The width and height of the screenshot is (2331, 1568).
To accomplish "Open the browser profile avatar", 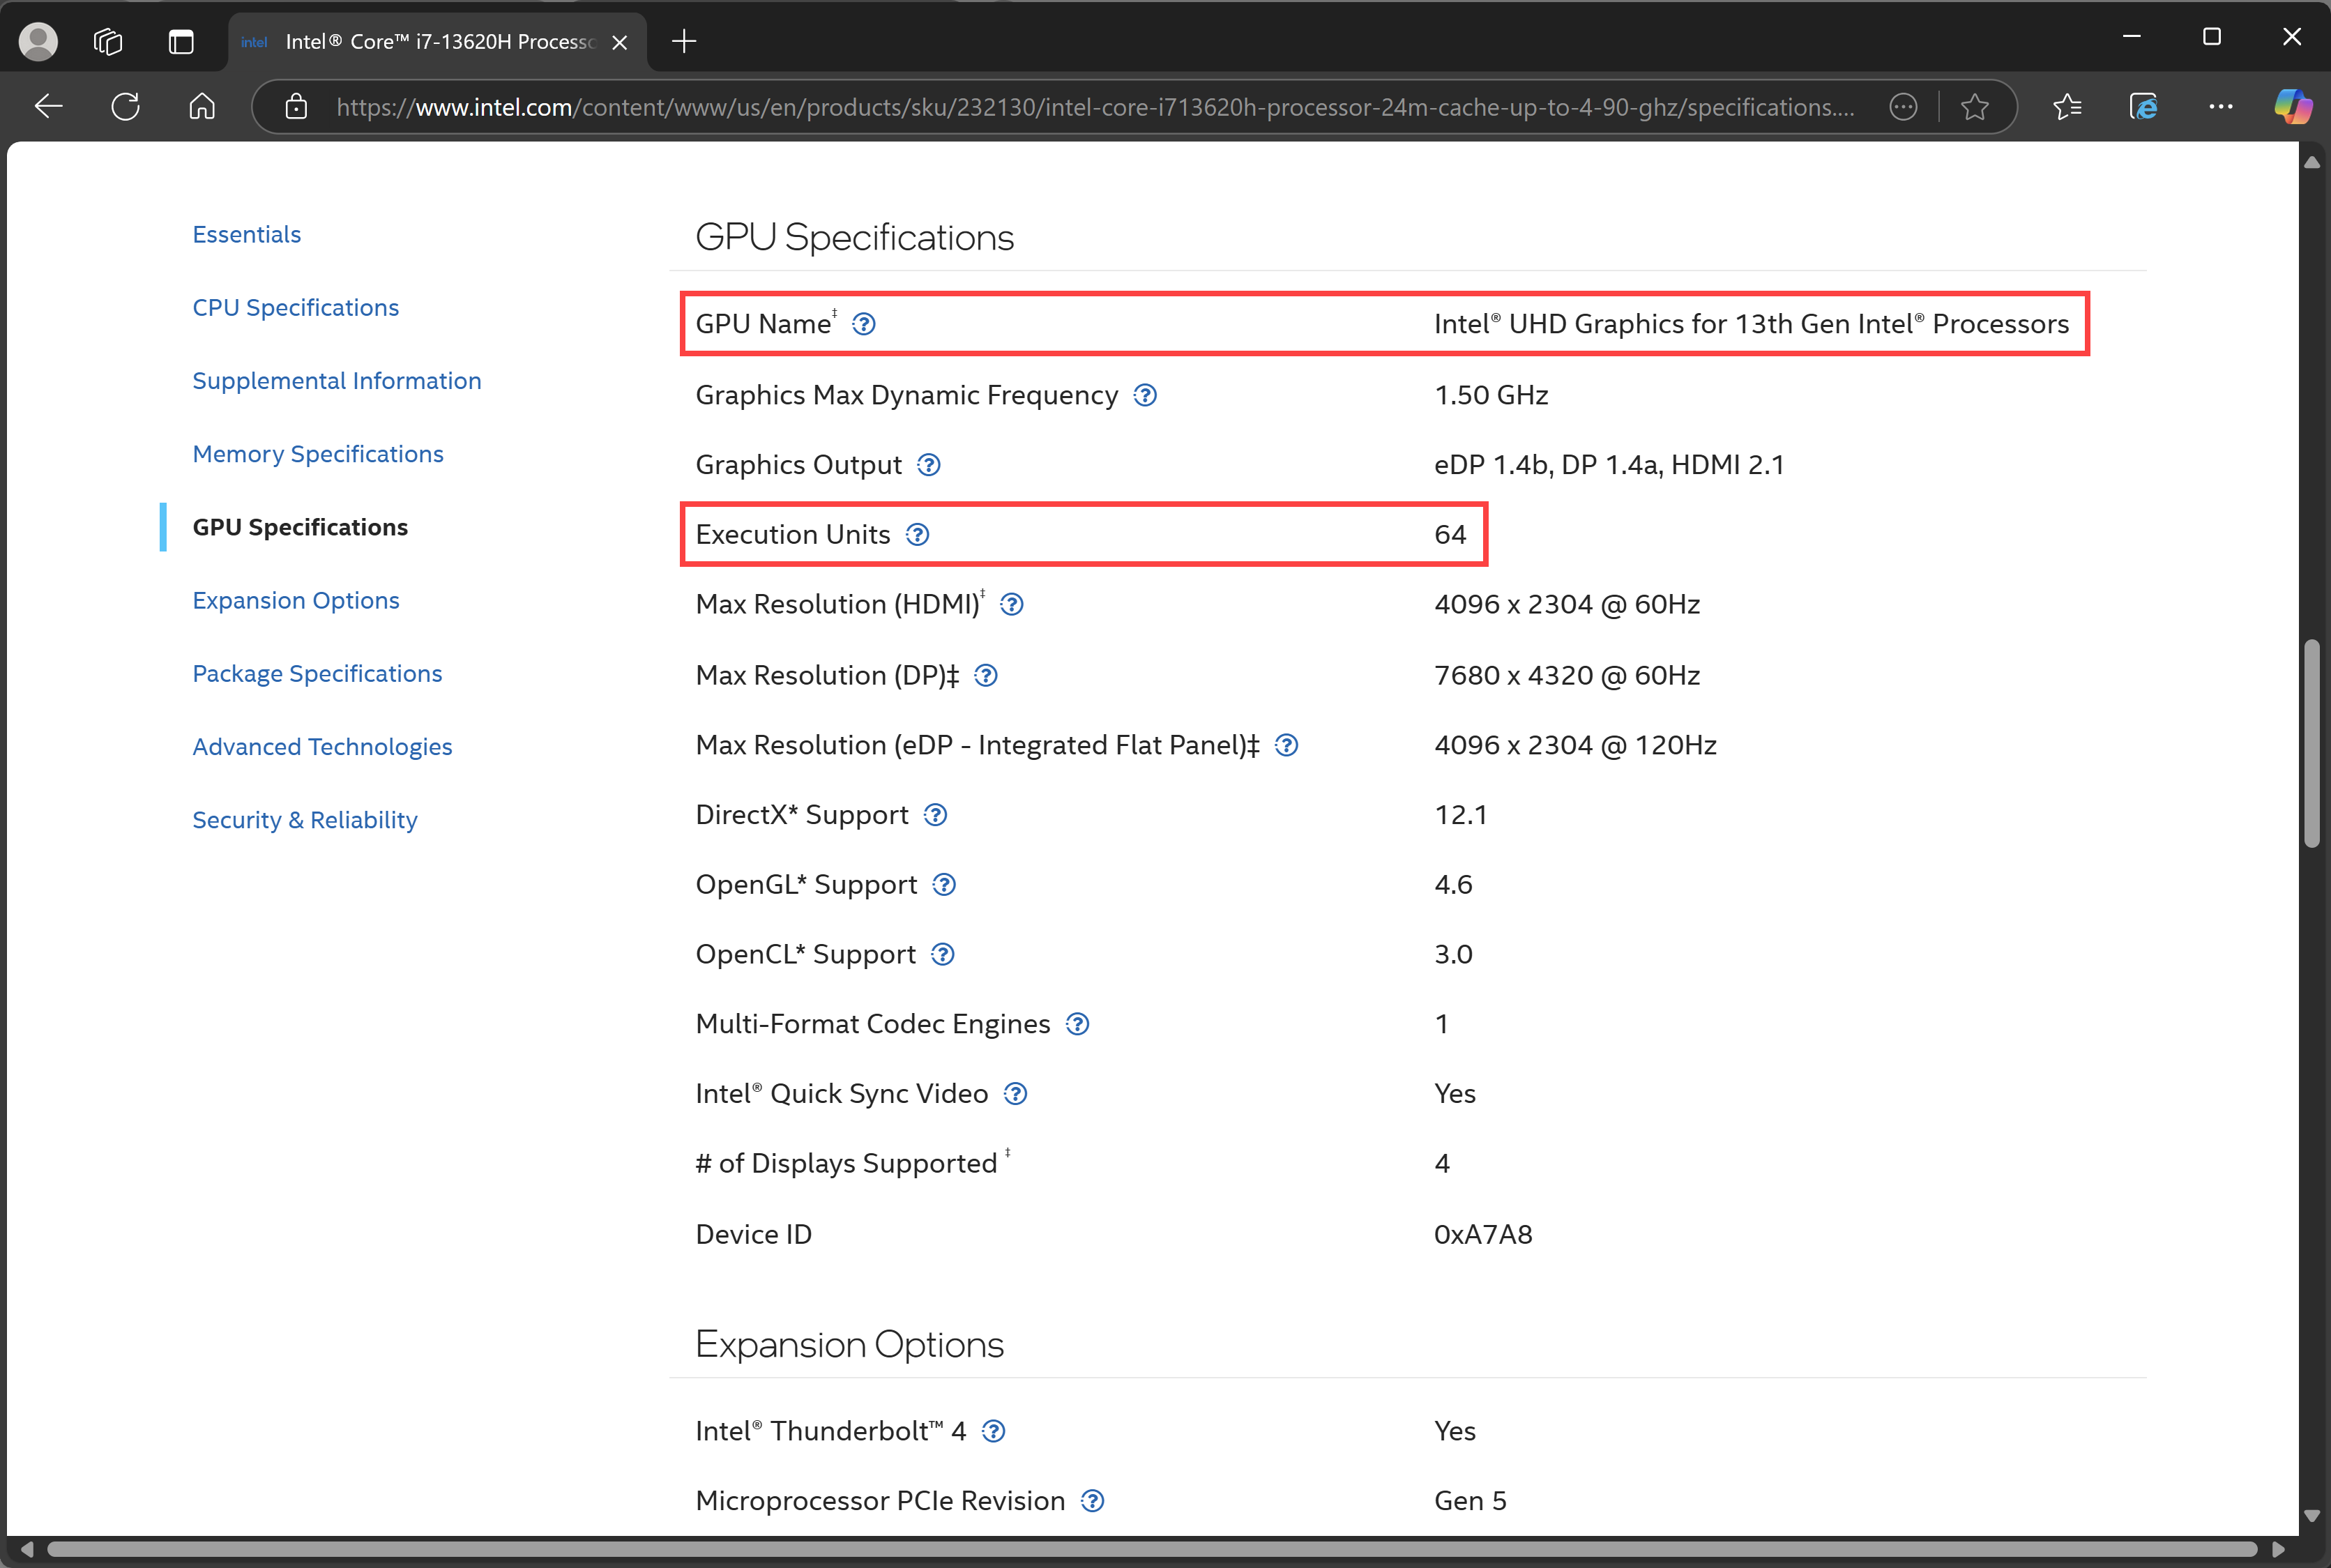I will pyautogui.click(x=38, y=41).
